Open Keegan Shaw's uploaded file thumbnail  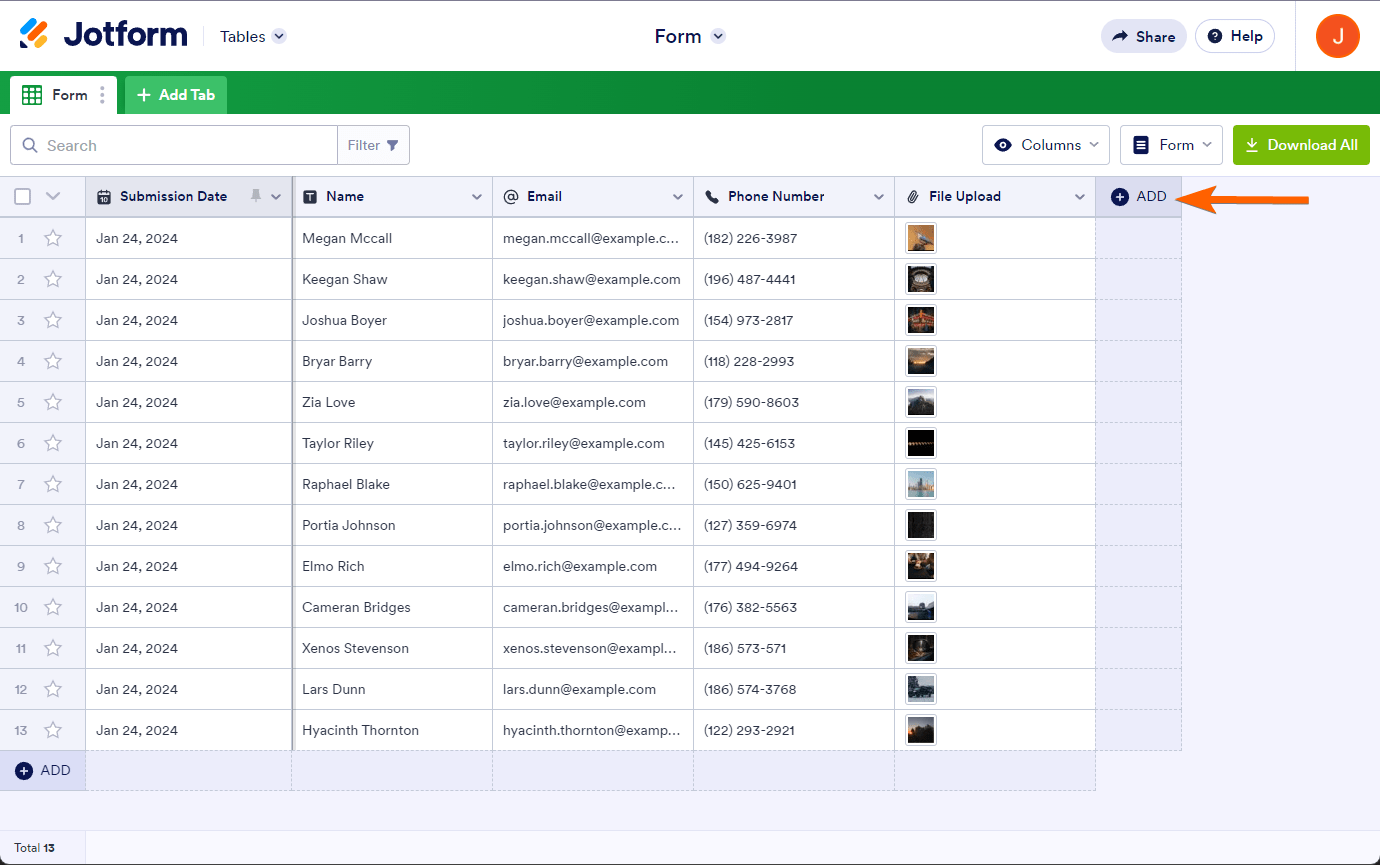point(920,279)
